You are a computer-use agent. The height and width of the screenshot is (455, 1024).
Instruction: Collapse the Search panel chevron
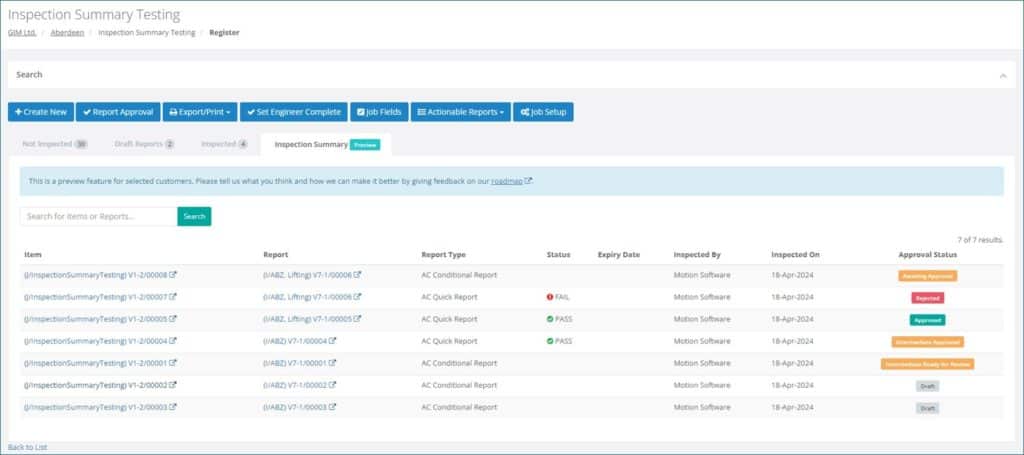pos(1003,76)
